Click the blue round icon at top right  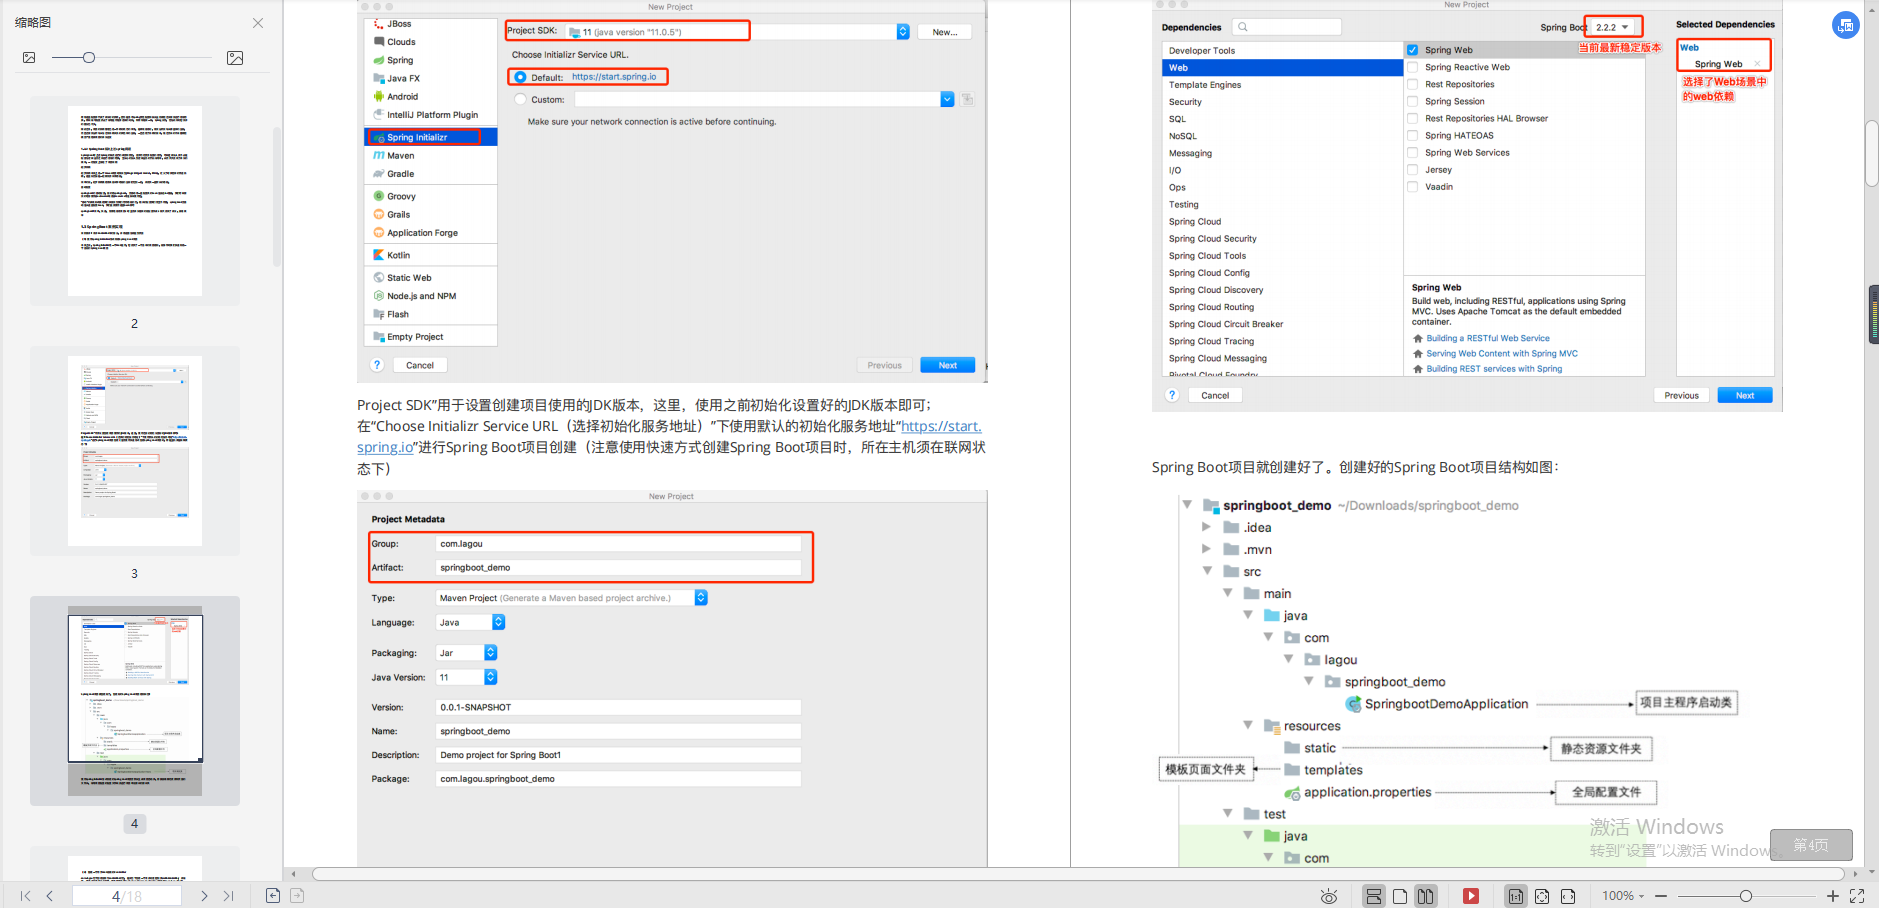[x=1846, y=25]
